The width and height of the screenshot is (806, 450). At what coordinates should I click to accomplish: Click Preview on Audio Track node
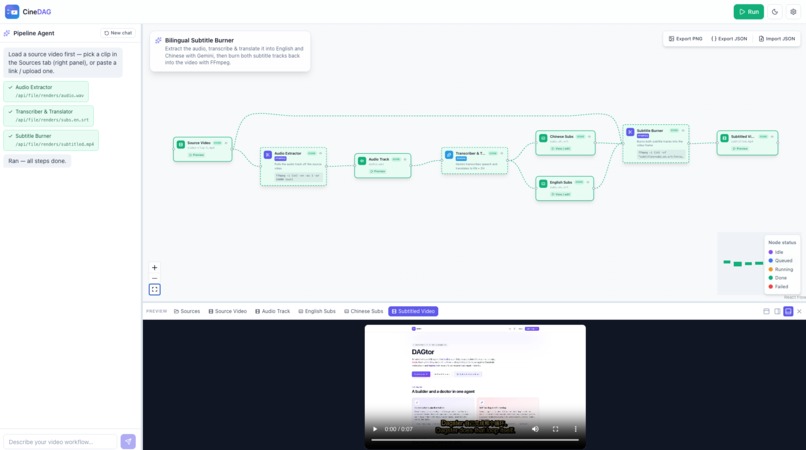[x=377, y=171]
